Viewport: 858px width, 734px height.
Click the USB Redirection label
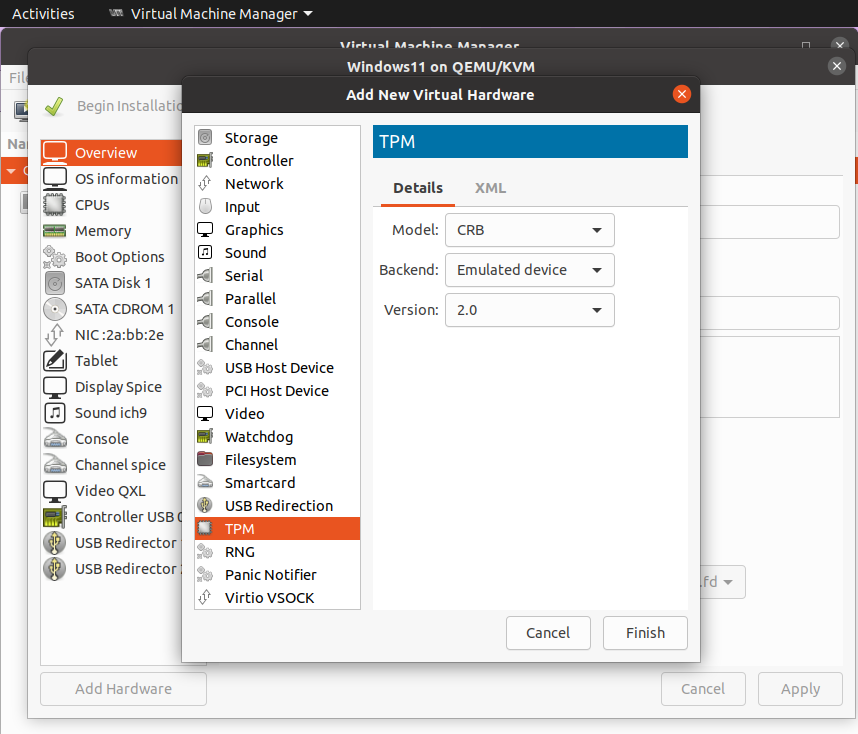point(279,506)
